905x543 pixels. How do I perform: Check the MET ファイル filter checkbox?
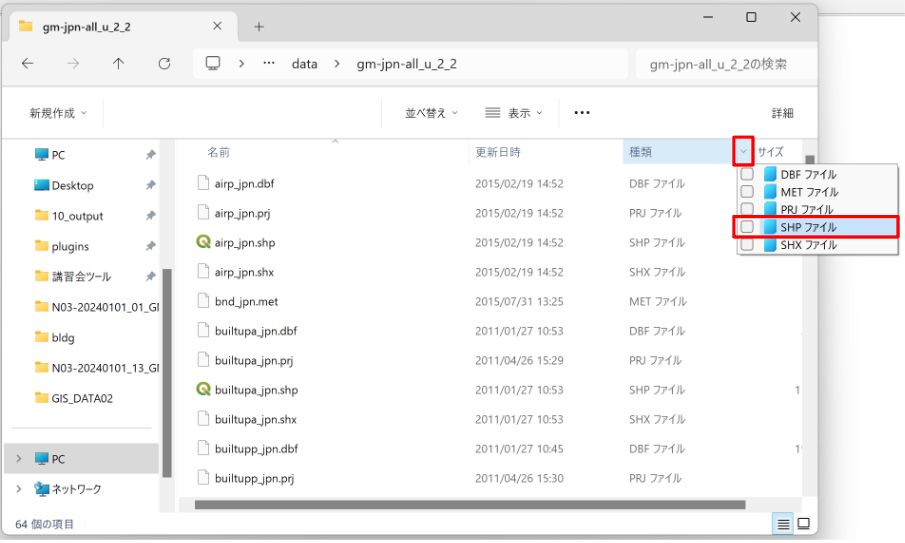(x=747, y=192)
